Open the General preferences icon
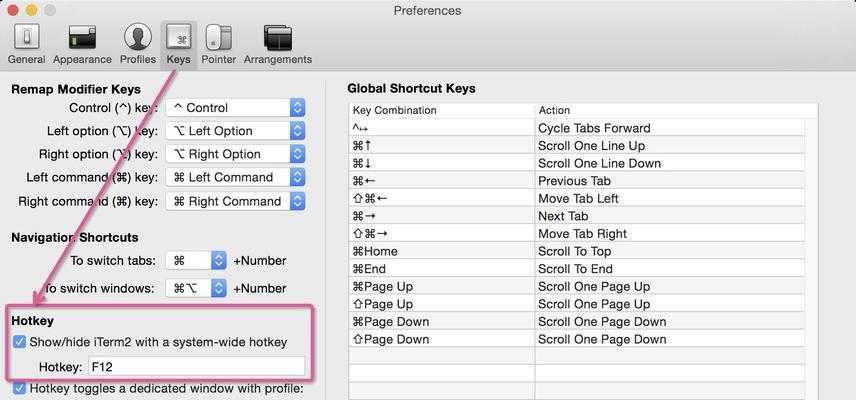Image resolution: width=856 pixels, height=400 pixels. 26,45
